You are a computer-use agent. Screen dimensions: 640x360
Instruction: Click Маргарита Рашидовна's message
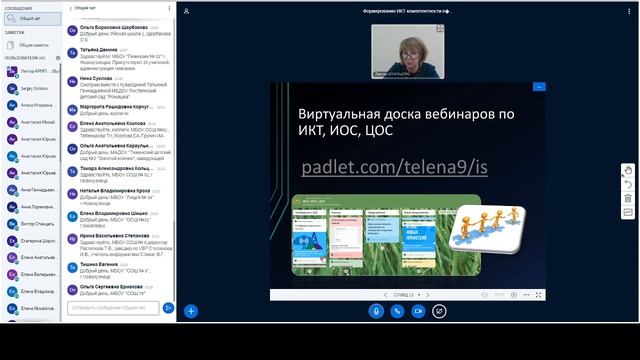click(x=119, y=110)
